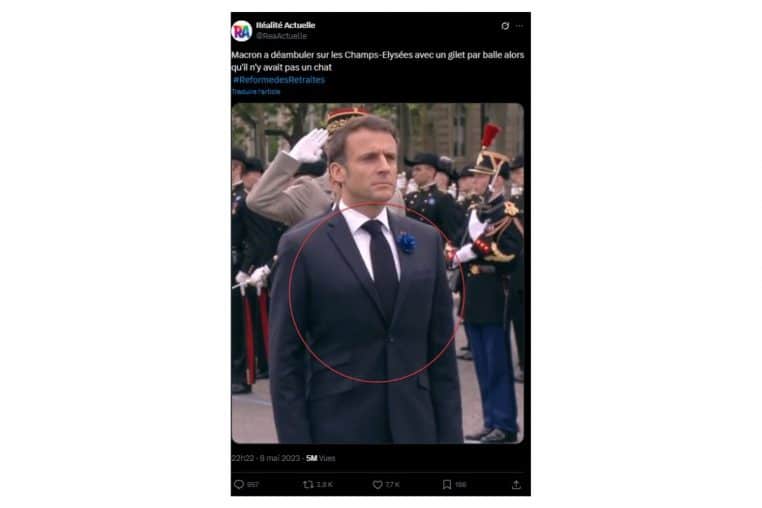This screenshot has height=508, width=762.
Task: Open the Réalité Actuelle display name
Action: pyautogui.click(x=286, y=24)
